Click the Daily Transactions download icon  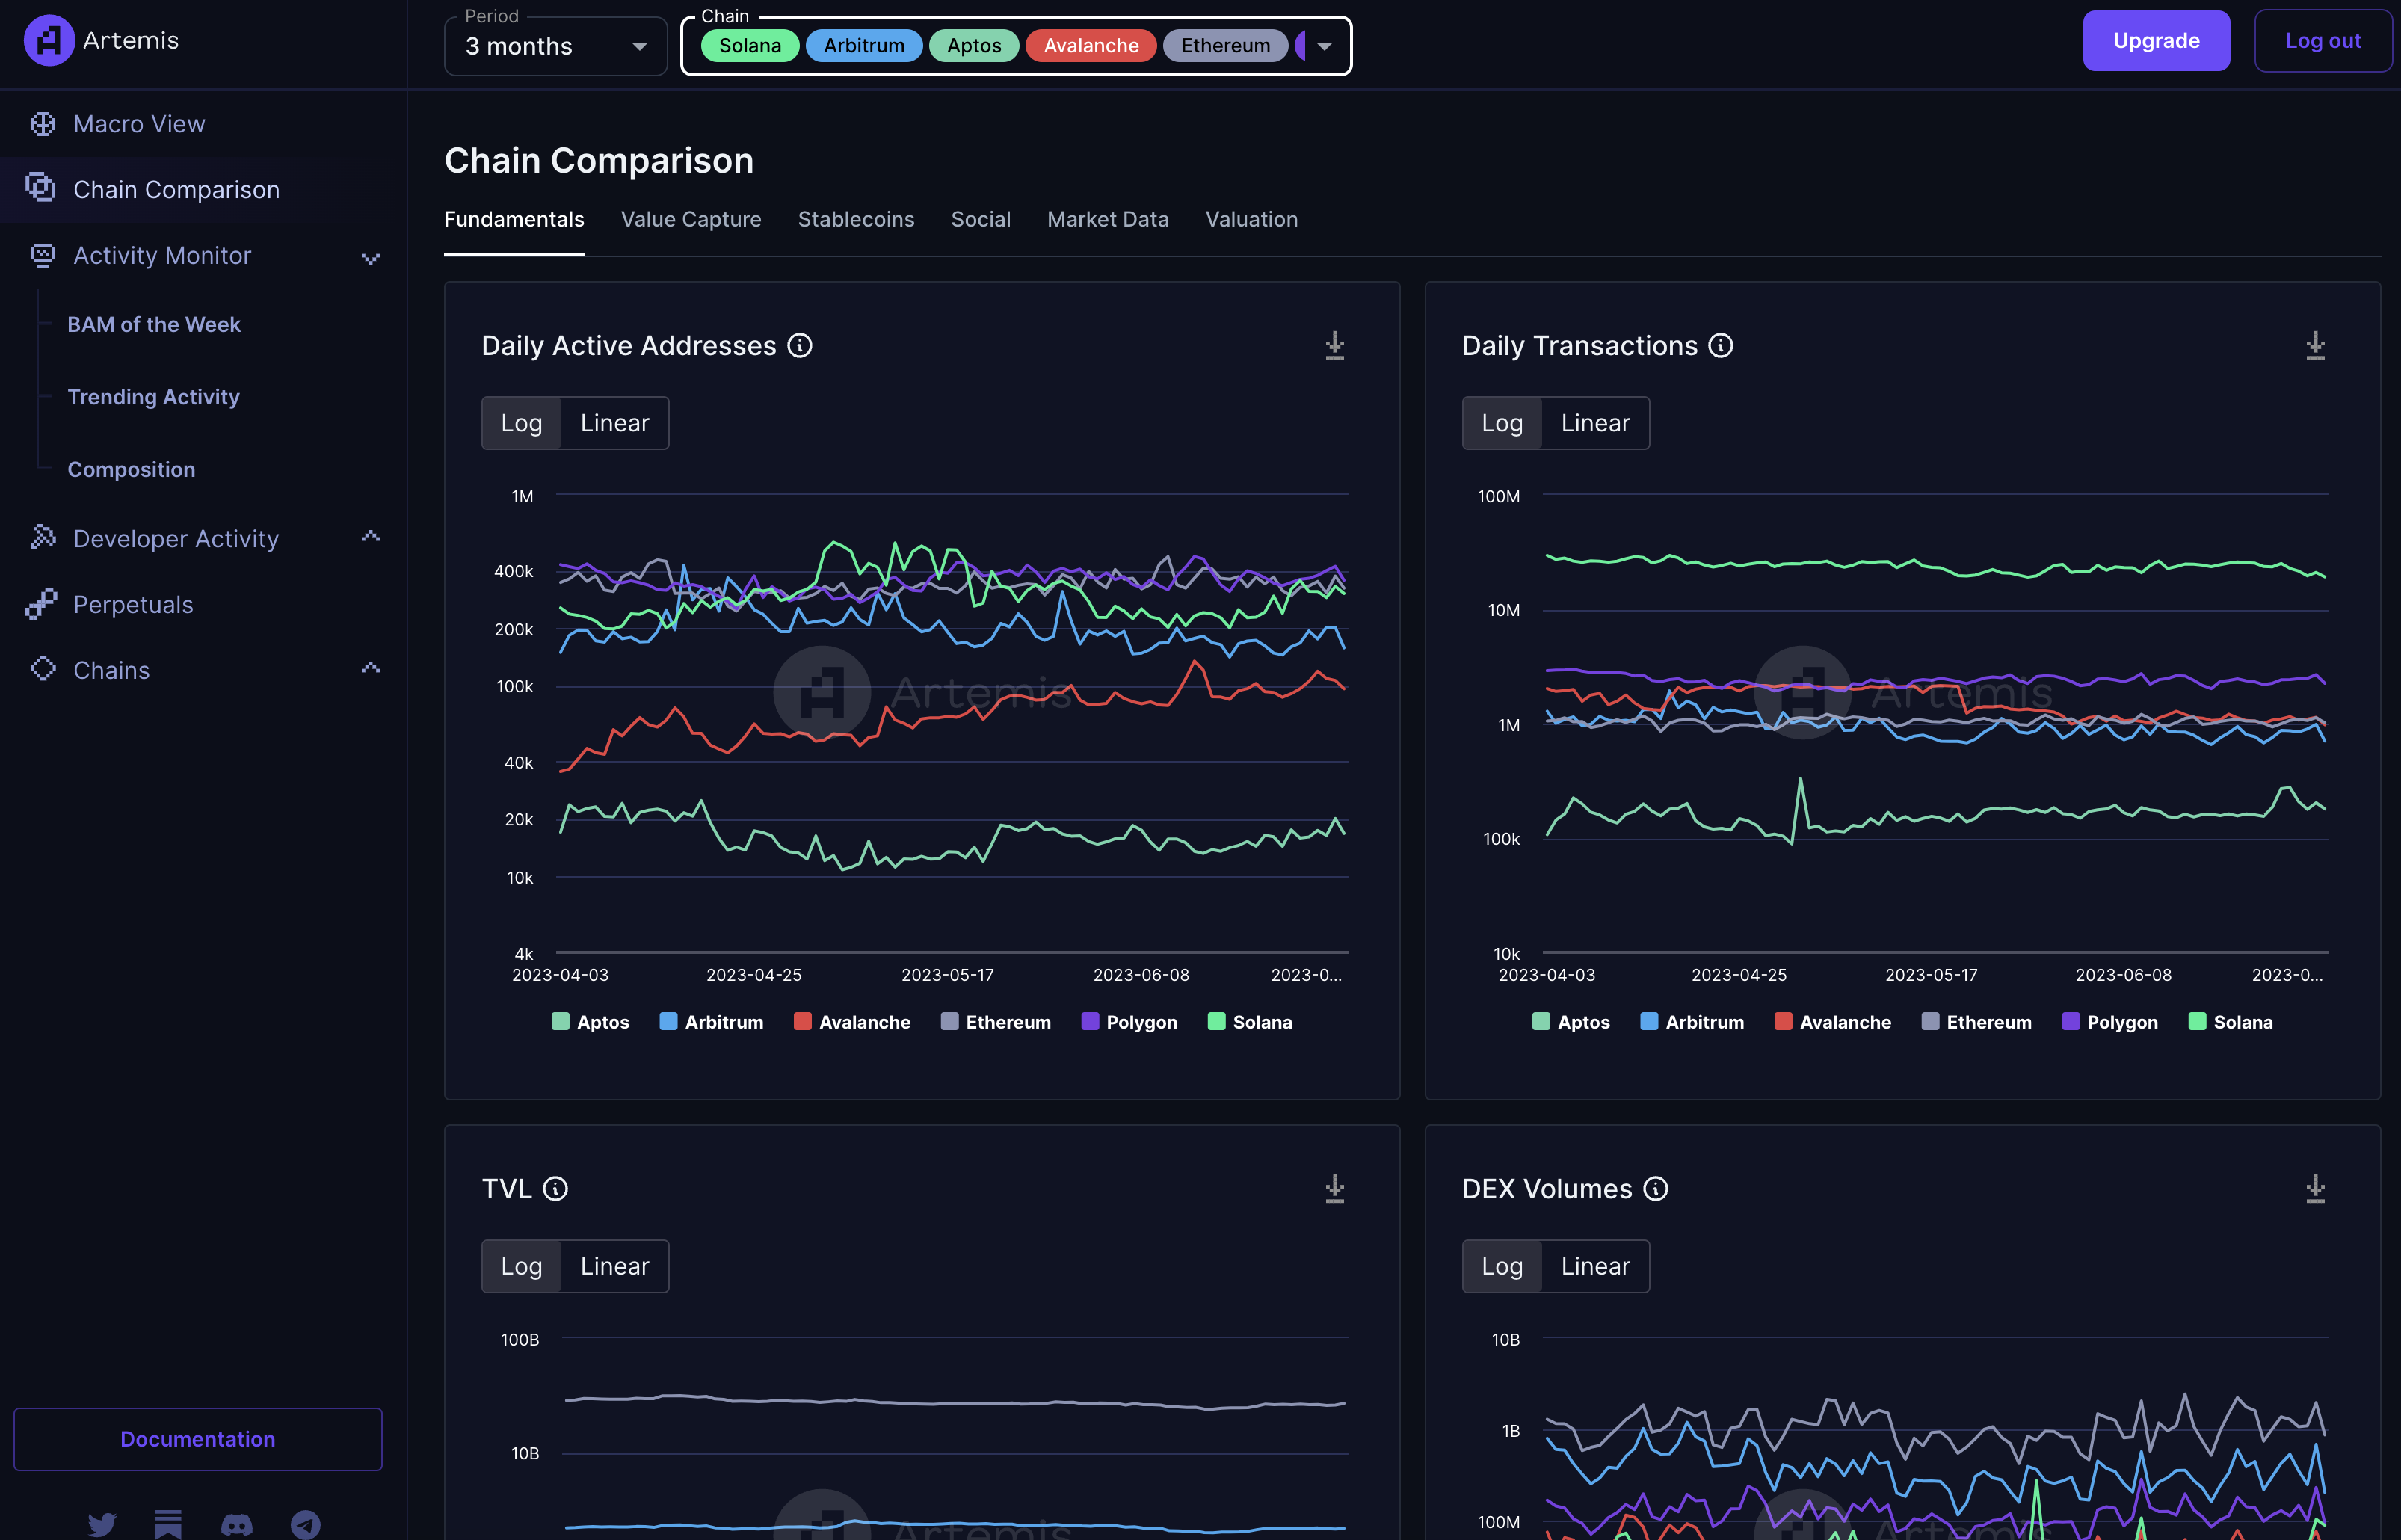coord(2314,346)
